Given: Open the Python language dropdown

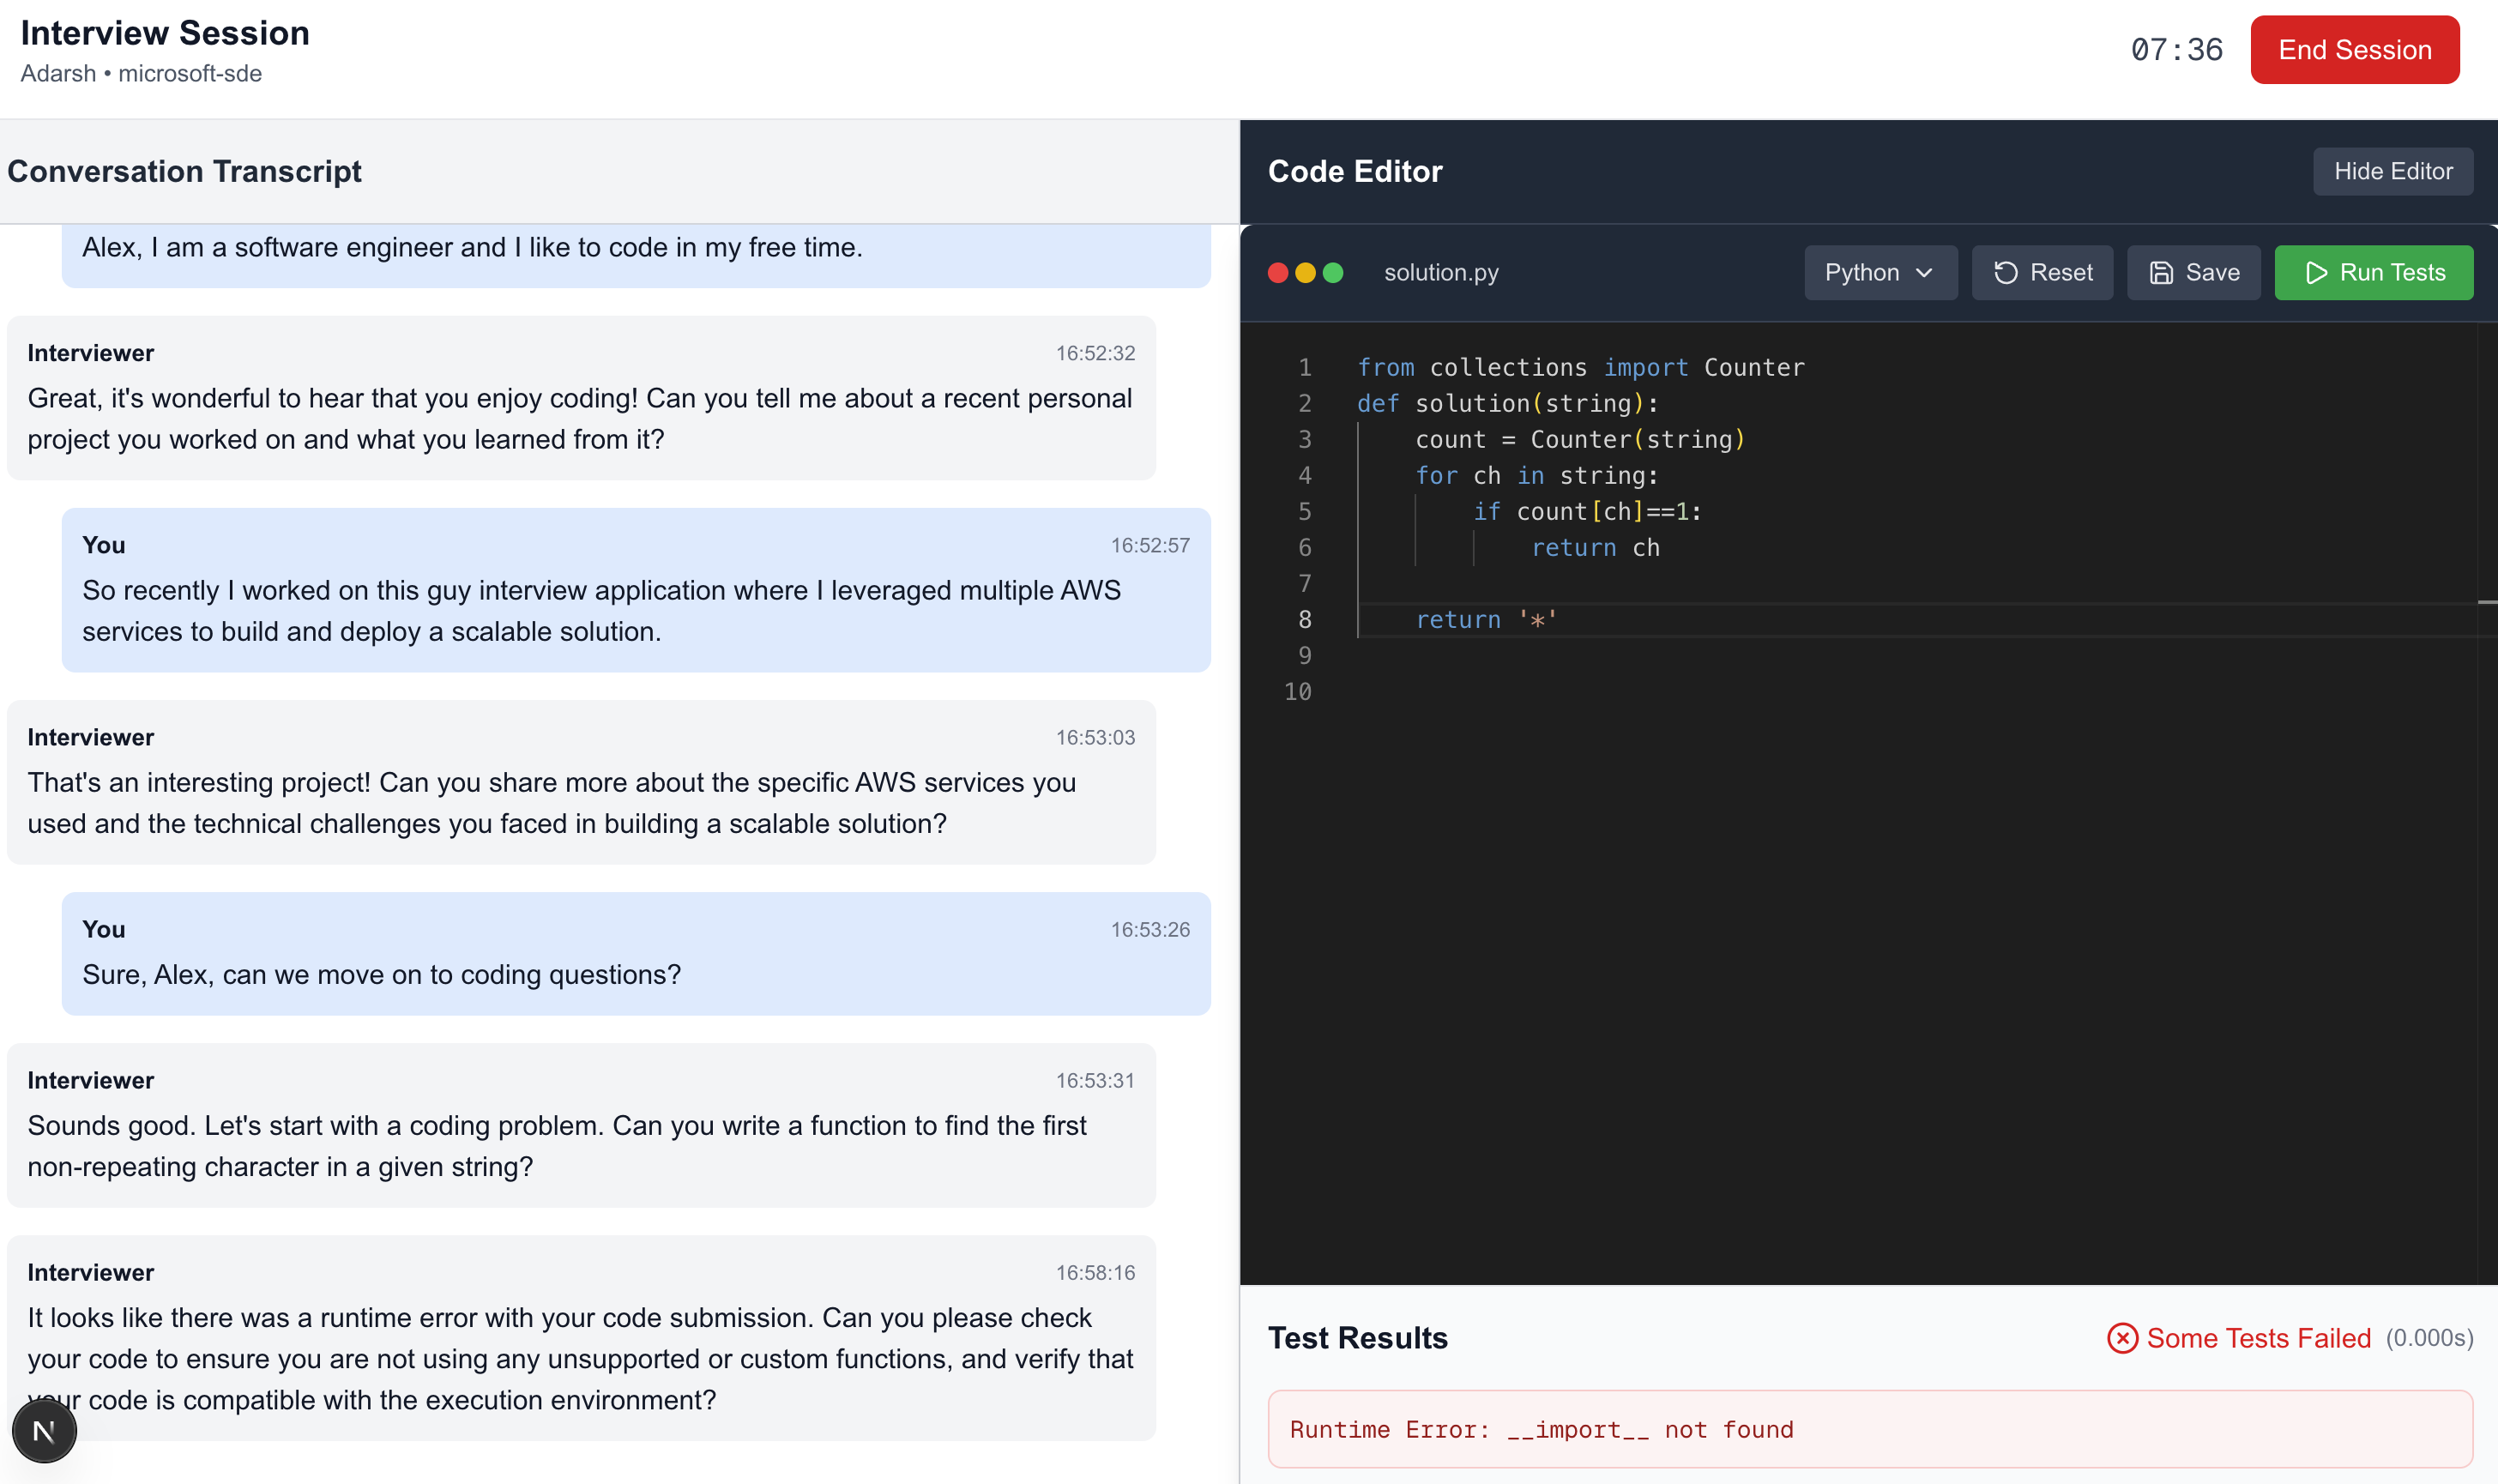Looking at the screenshot, I should click(x=1879, y=272).
